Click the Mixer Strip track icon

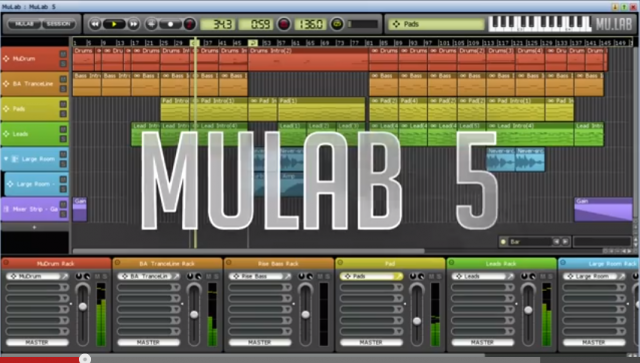tap(6, 209)
